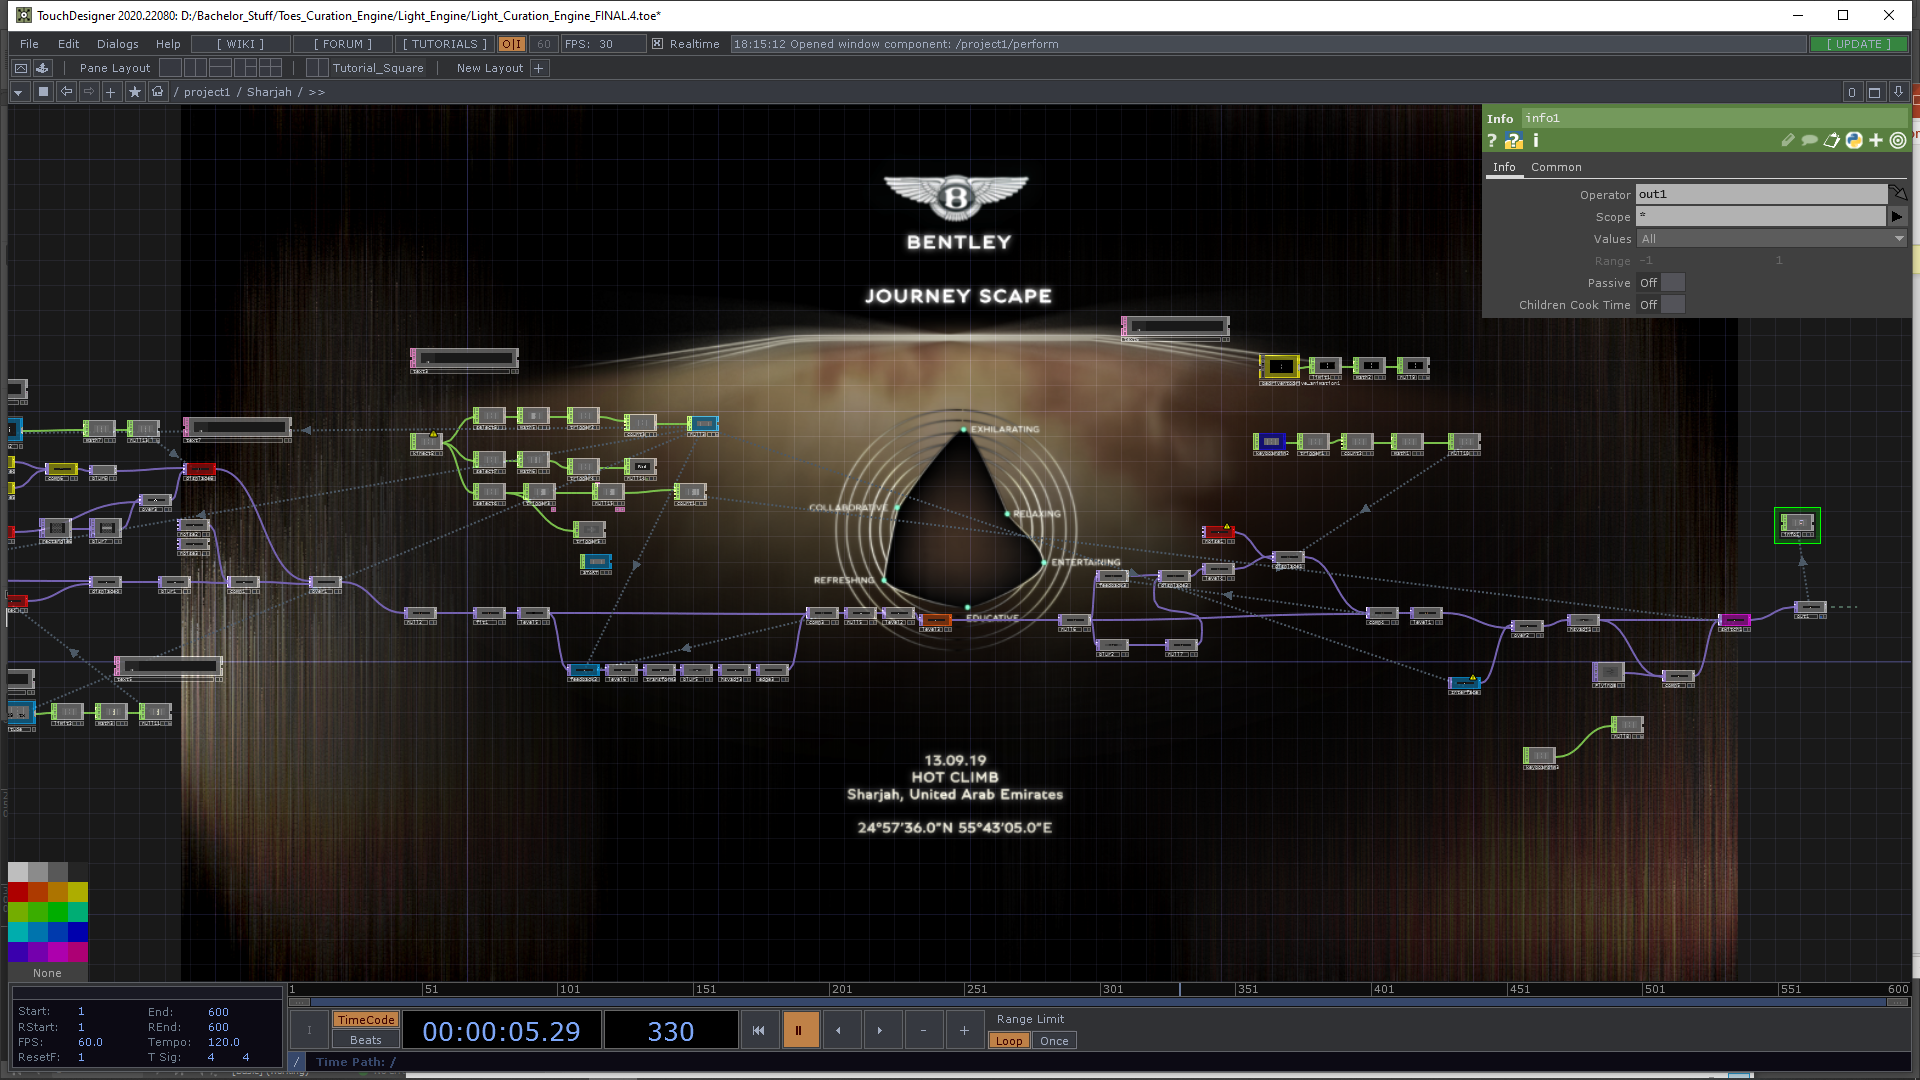Open the comment speech bubble icon
This screenshot has width=1920, height=1080.
[x=1810, y=141]
